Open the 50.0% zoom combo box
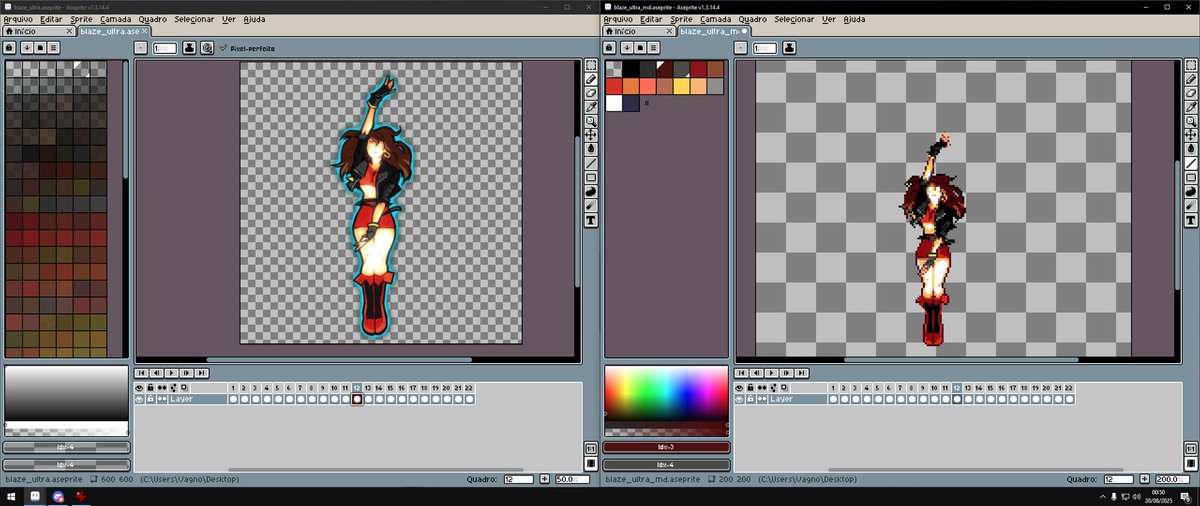 [571, 480]
